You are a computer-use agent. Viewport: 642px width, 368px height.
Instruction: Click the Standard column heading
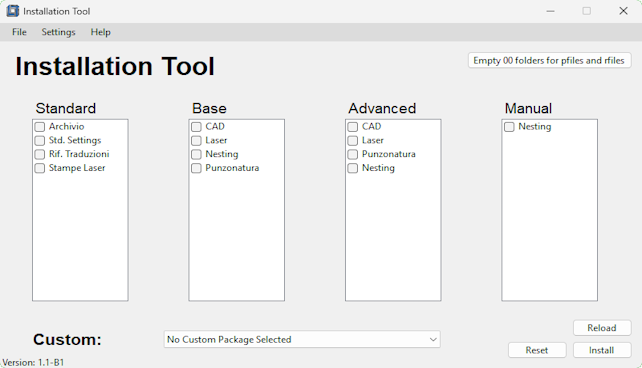66,108
